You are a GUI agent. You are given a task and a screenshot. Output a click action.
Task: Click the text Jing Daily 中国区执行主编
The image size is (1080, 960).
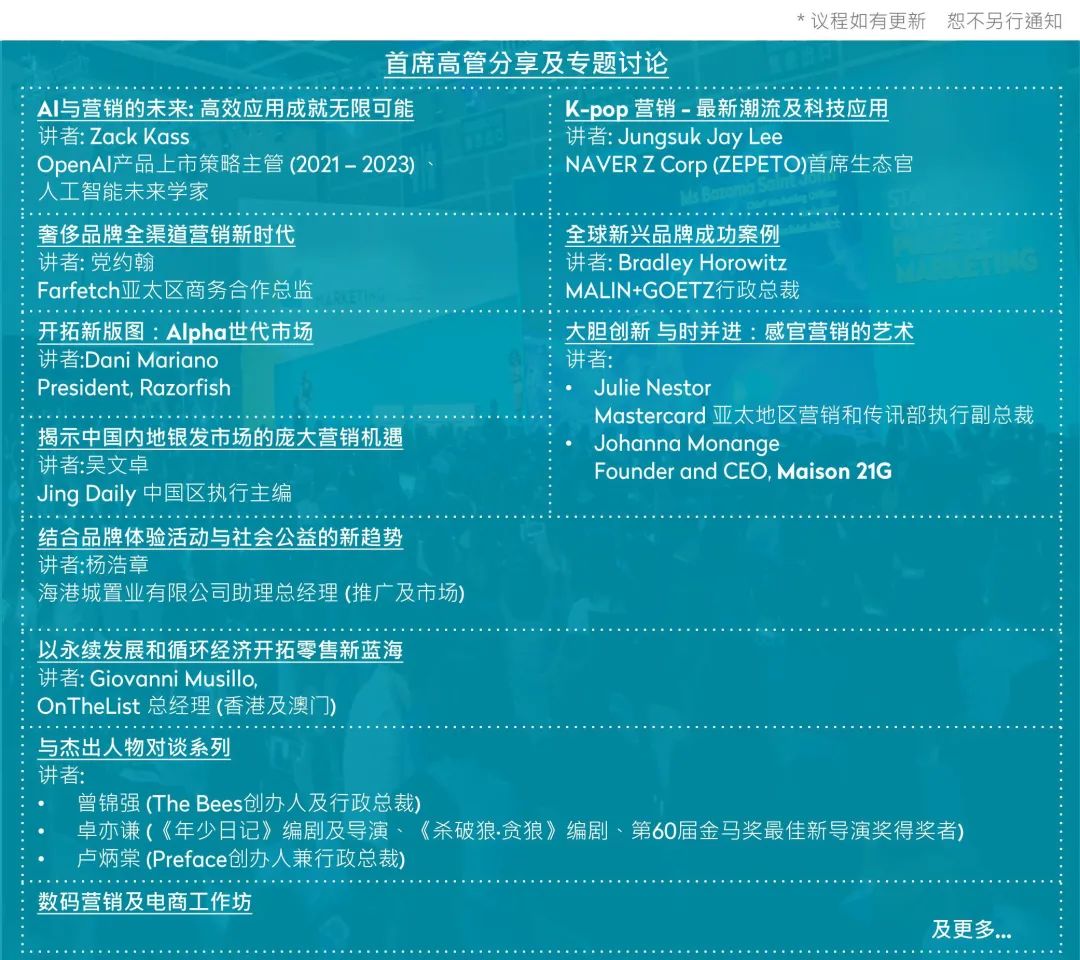tap(165, 493)
